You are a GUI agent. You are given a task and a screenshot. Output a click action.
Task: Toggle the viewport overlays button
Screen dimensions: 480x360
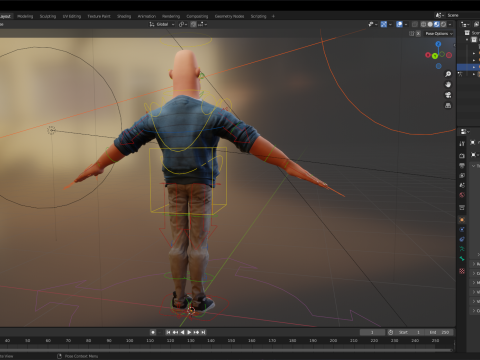pyautogui.click(x=399, y=24)
